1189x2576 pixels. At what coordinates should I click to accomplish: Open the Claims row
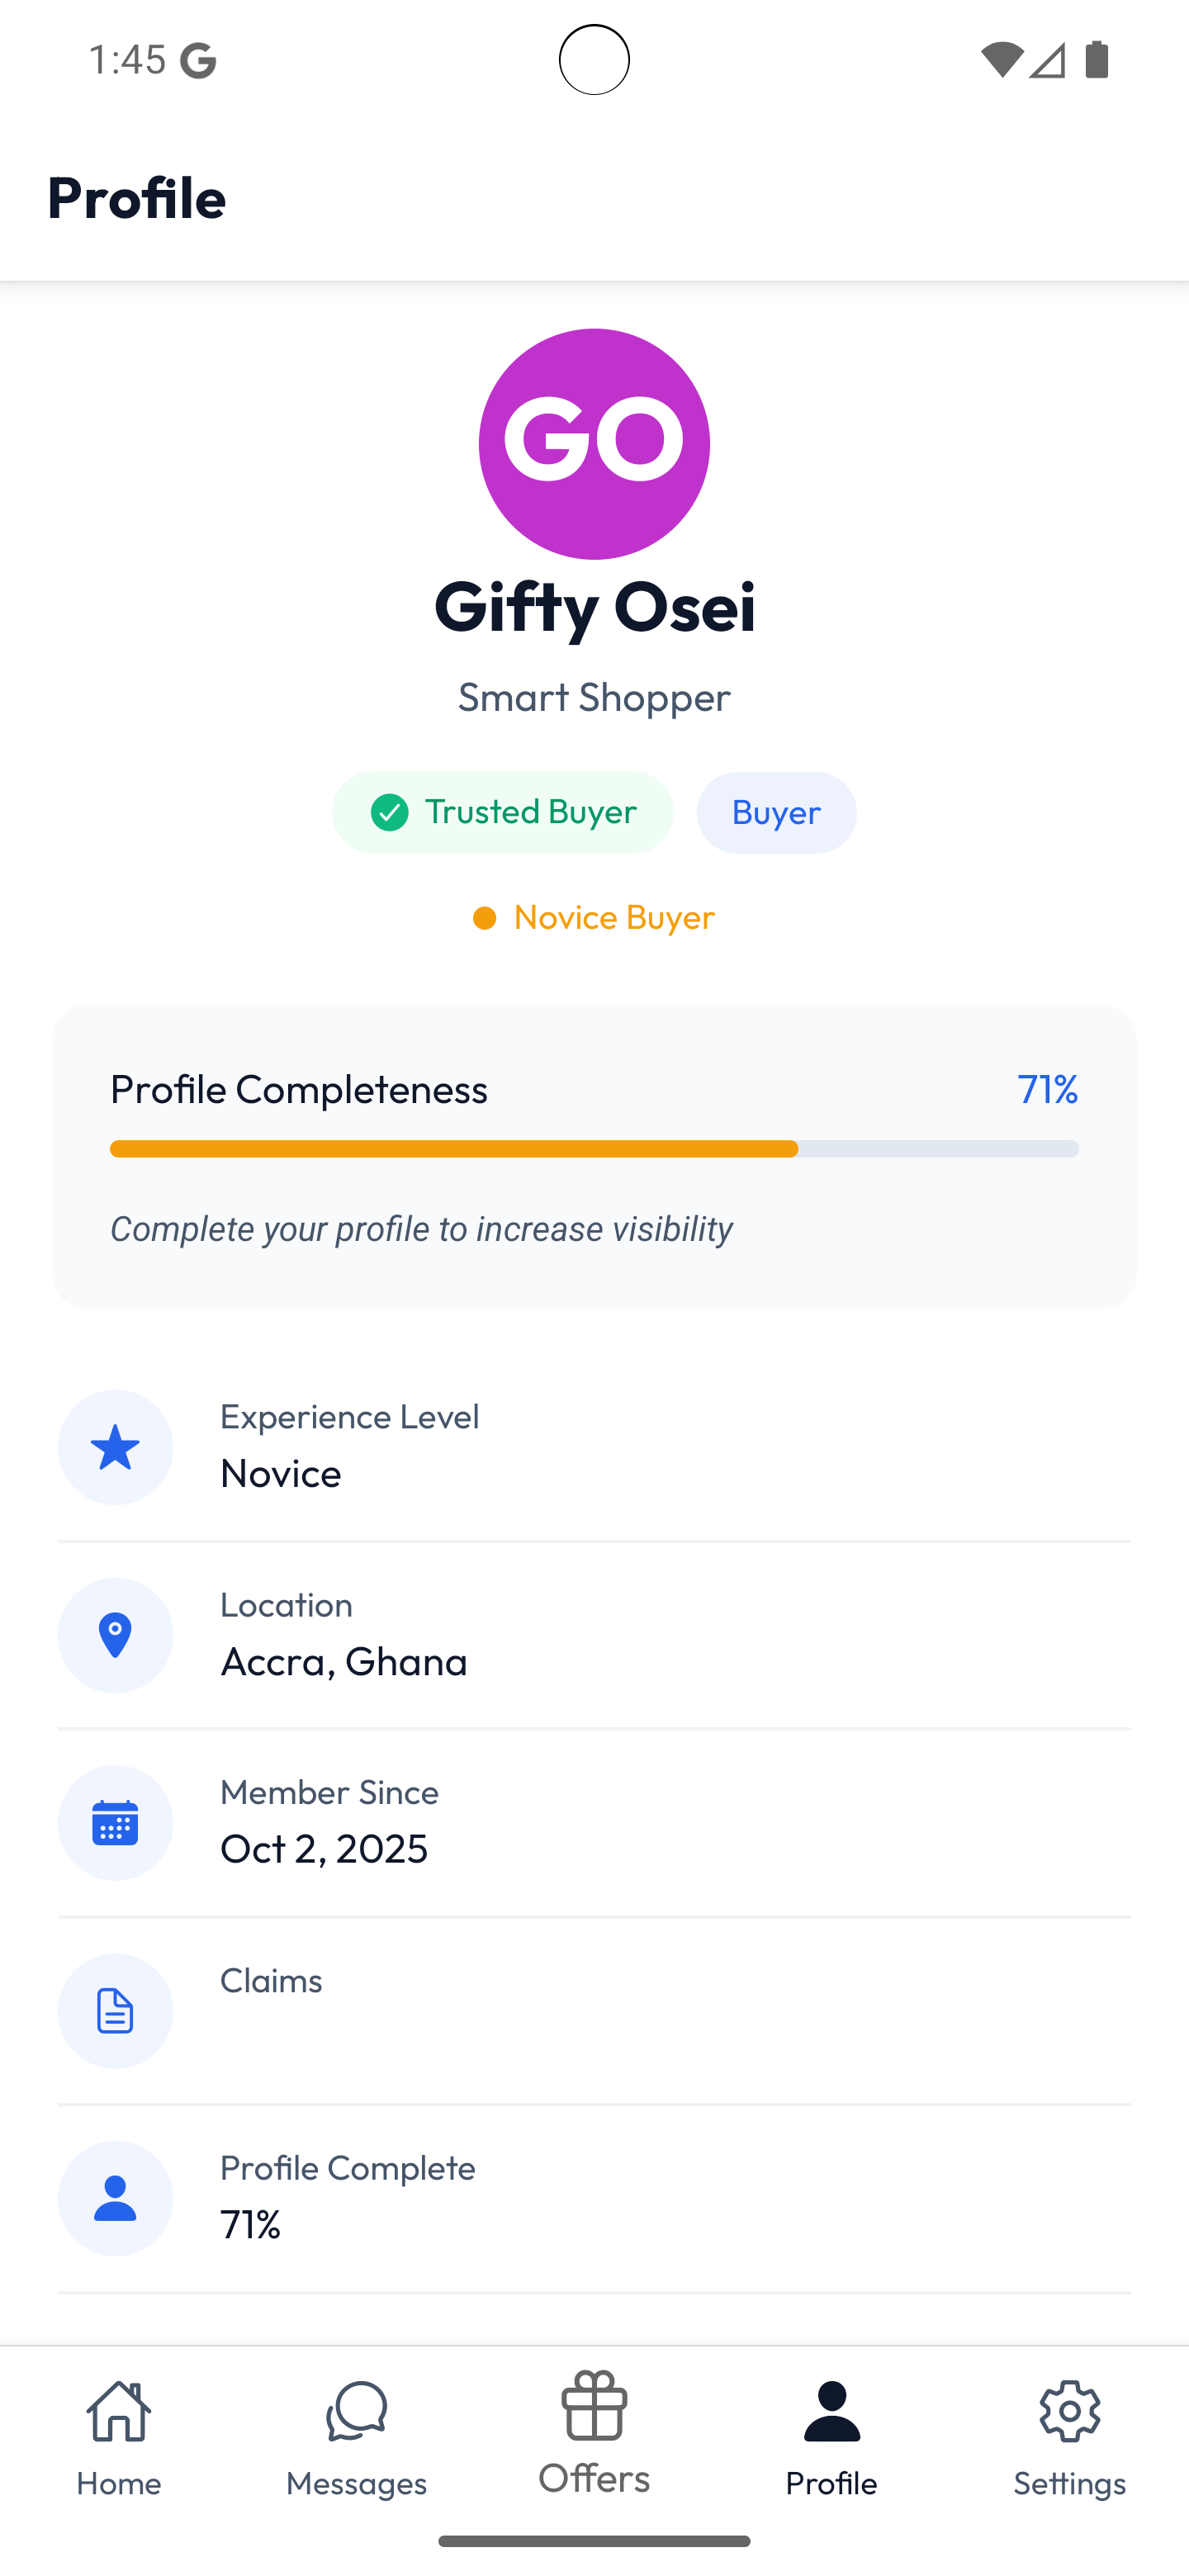(594, 2011)
